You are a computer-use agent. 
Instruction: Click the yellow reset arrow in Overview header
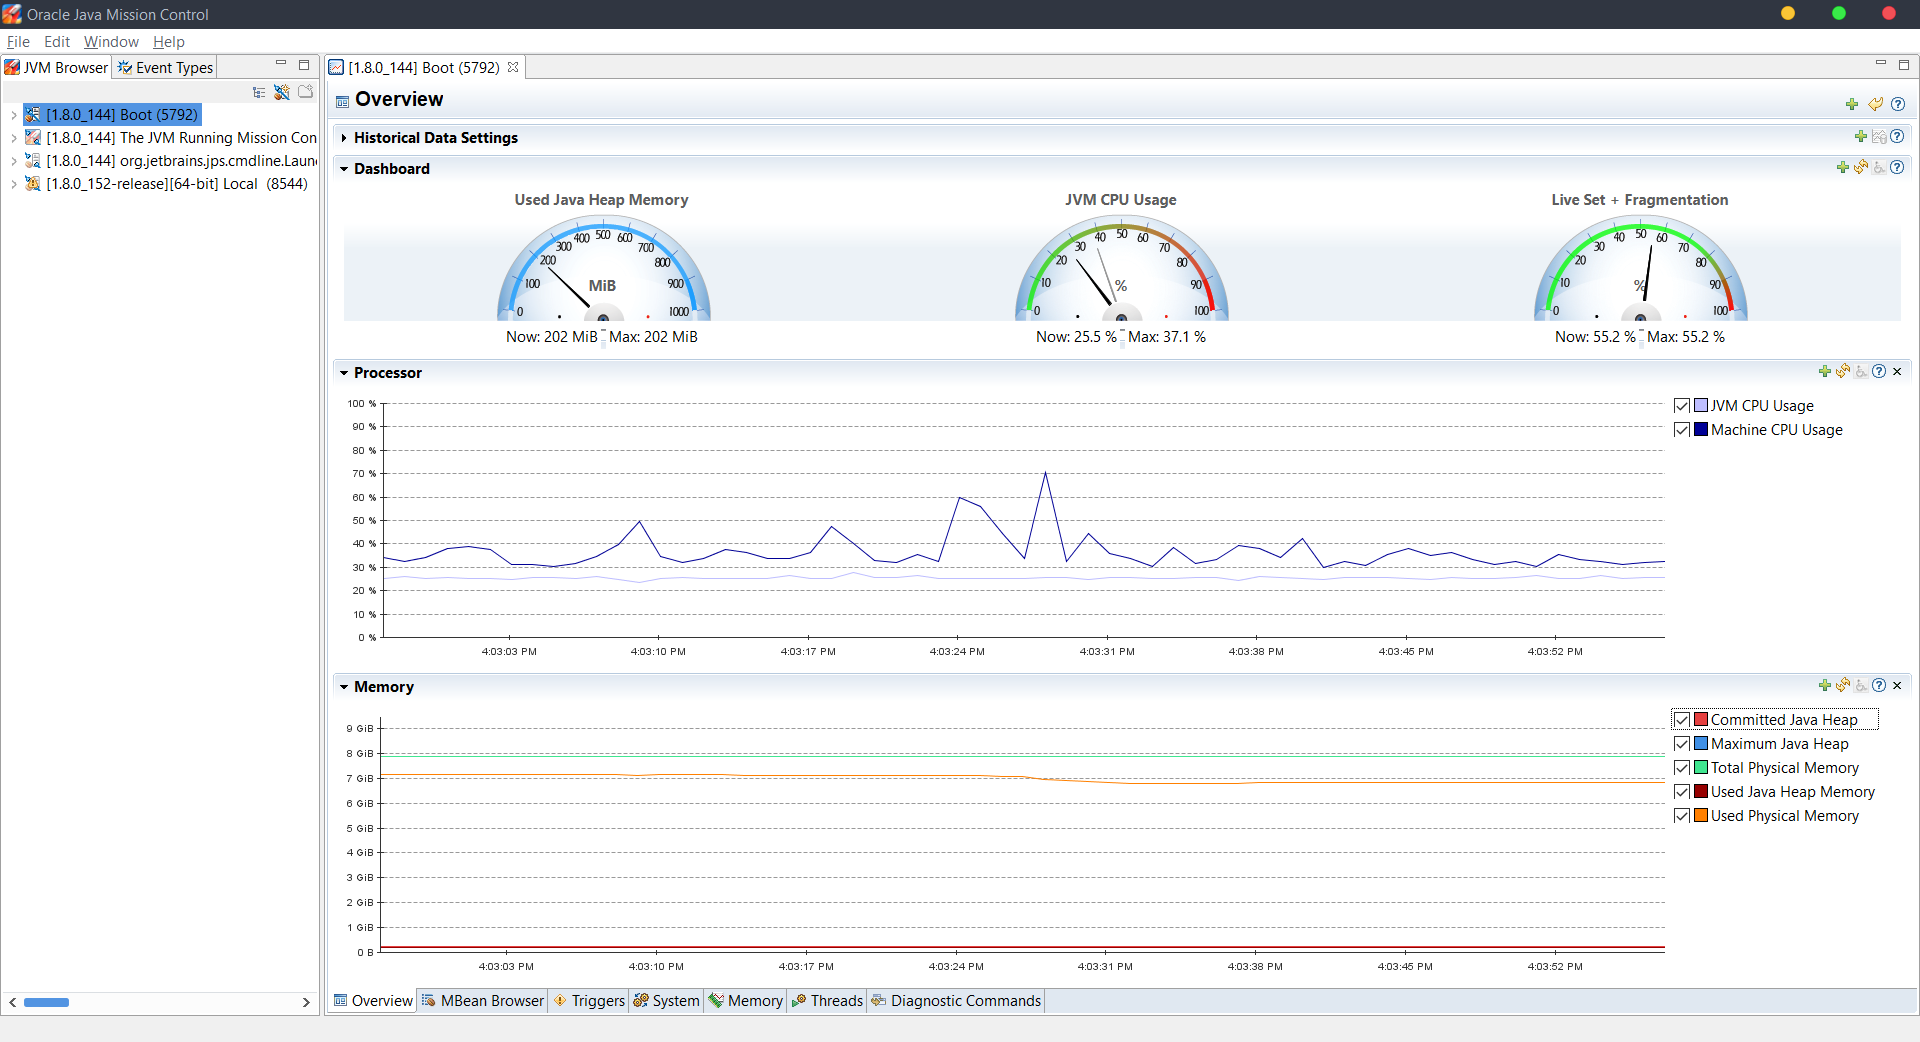click(x=1875, y=104)
